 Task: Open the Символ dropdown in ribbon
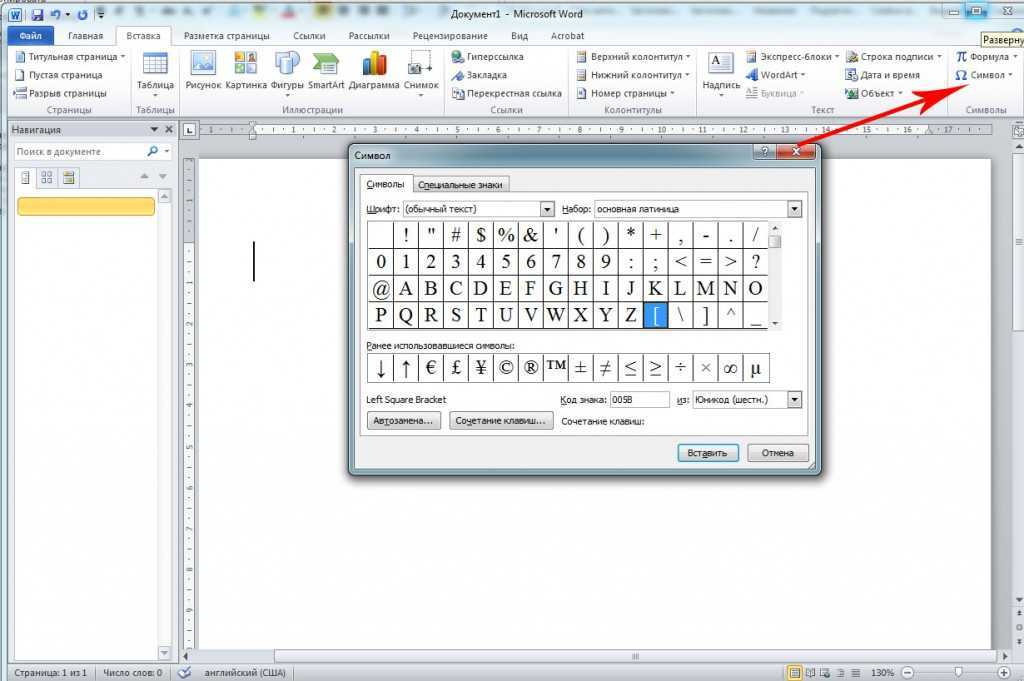[984, 75]
